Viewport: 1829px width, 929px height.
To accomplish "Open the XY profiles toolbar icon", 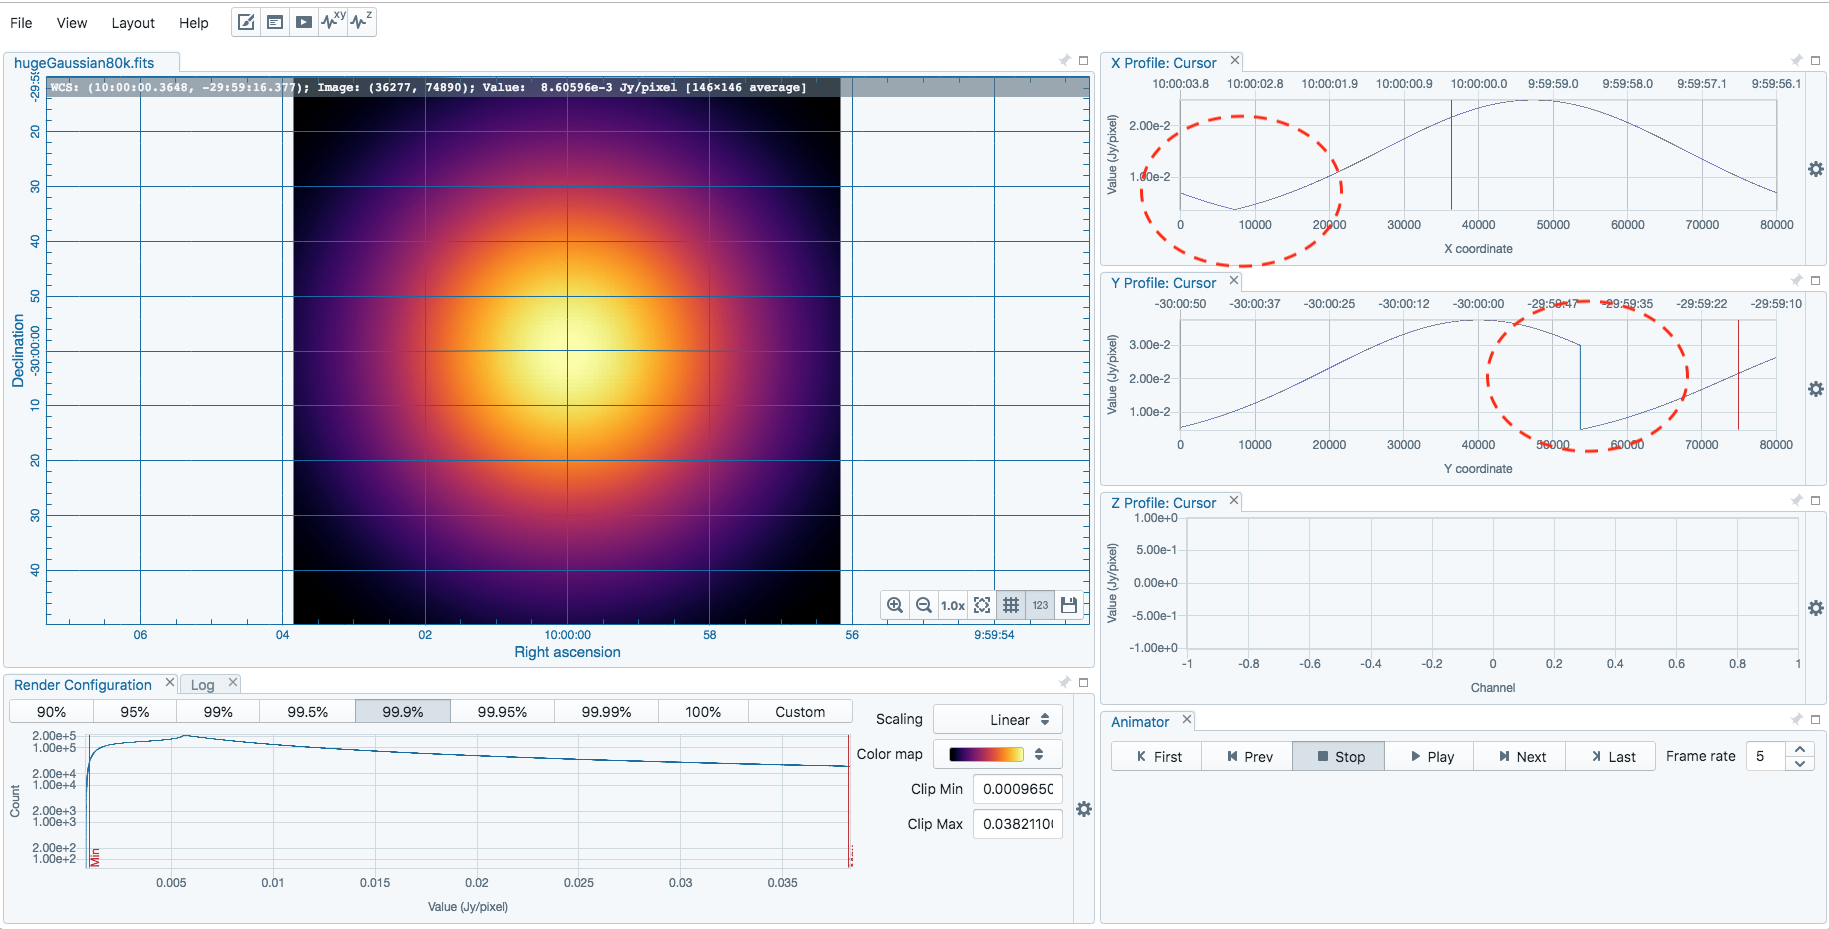I will [331, 21].
